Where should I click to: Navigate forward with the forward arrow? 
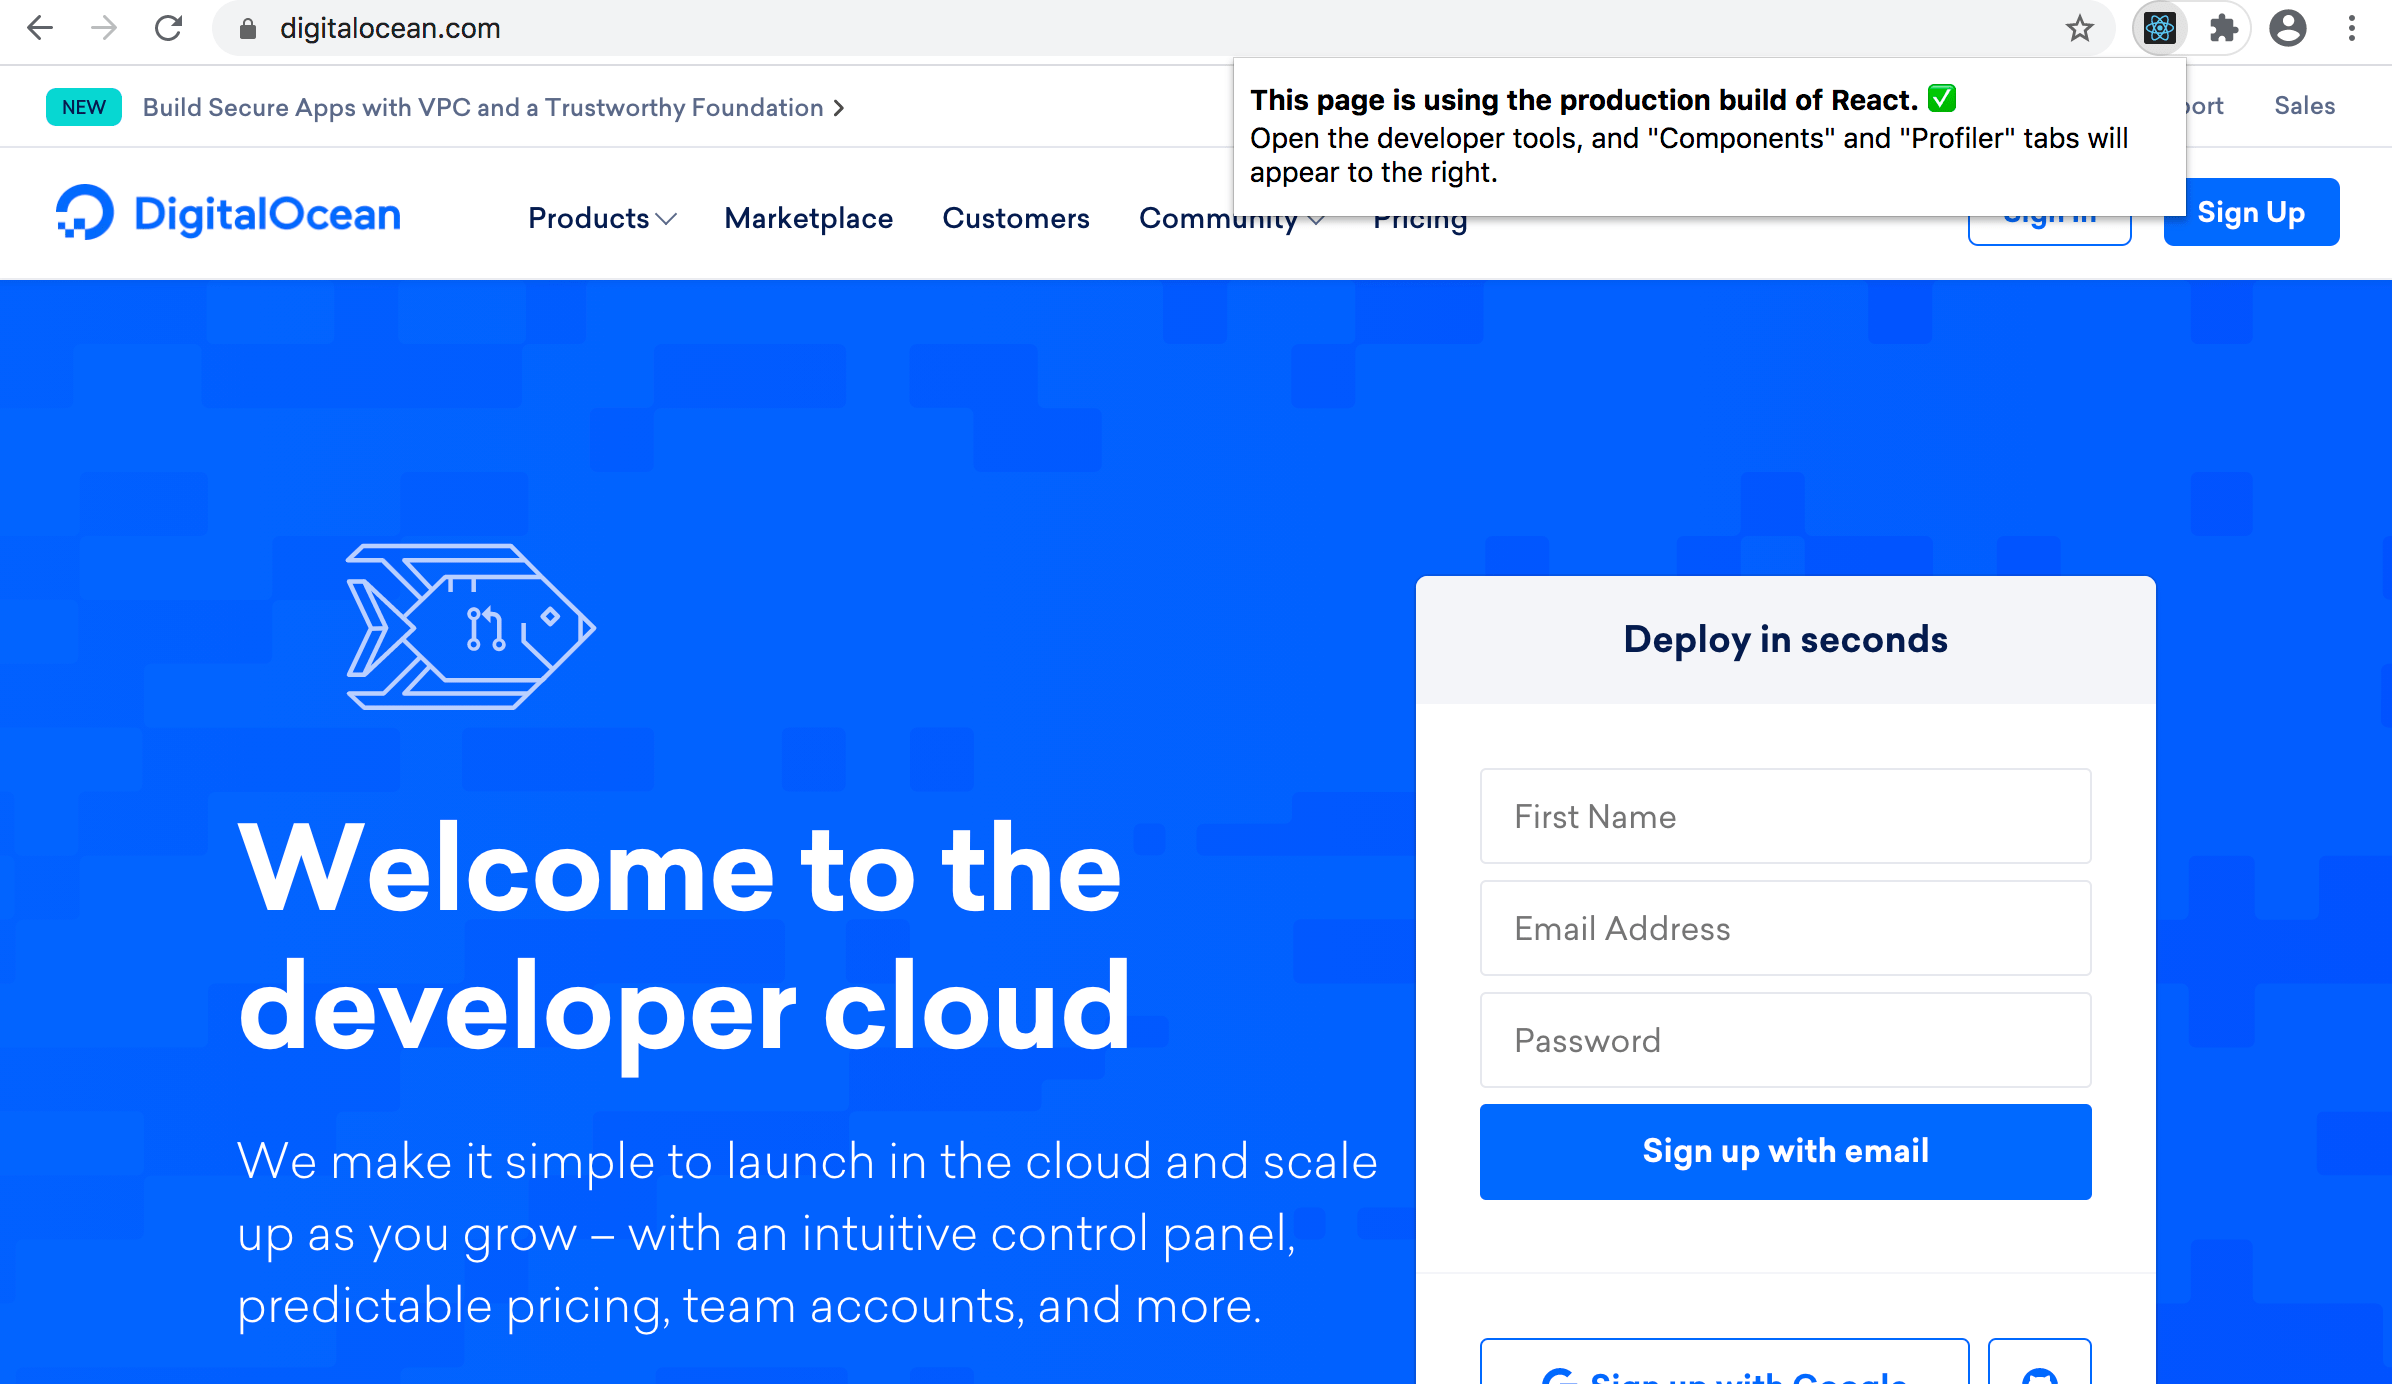[x=103, y=29]
